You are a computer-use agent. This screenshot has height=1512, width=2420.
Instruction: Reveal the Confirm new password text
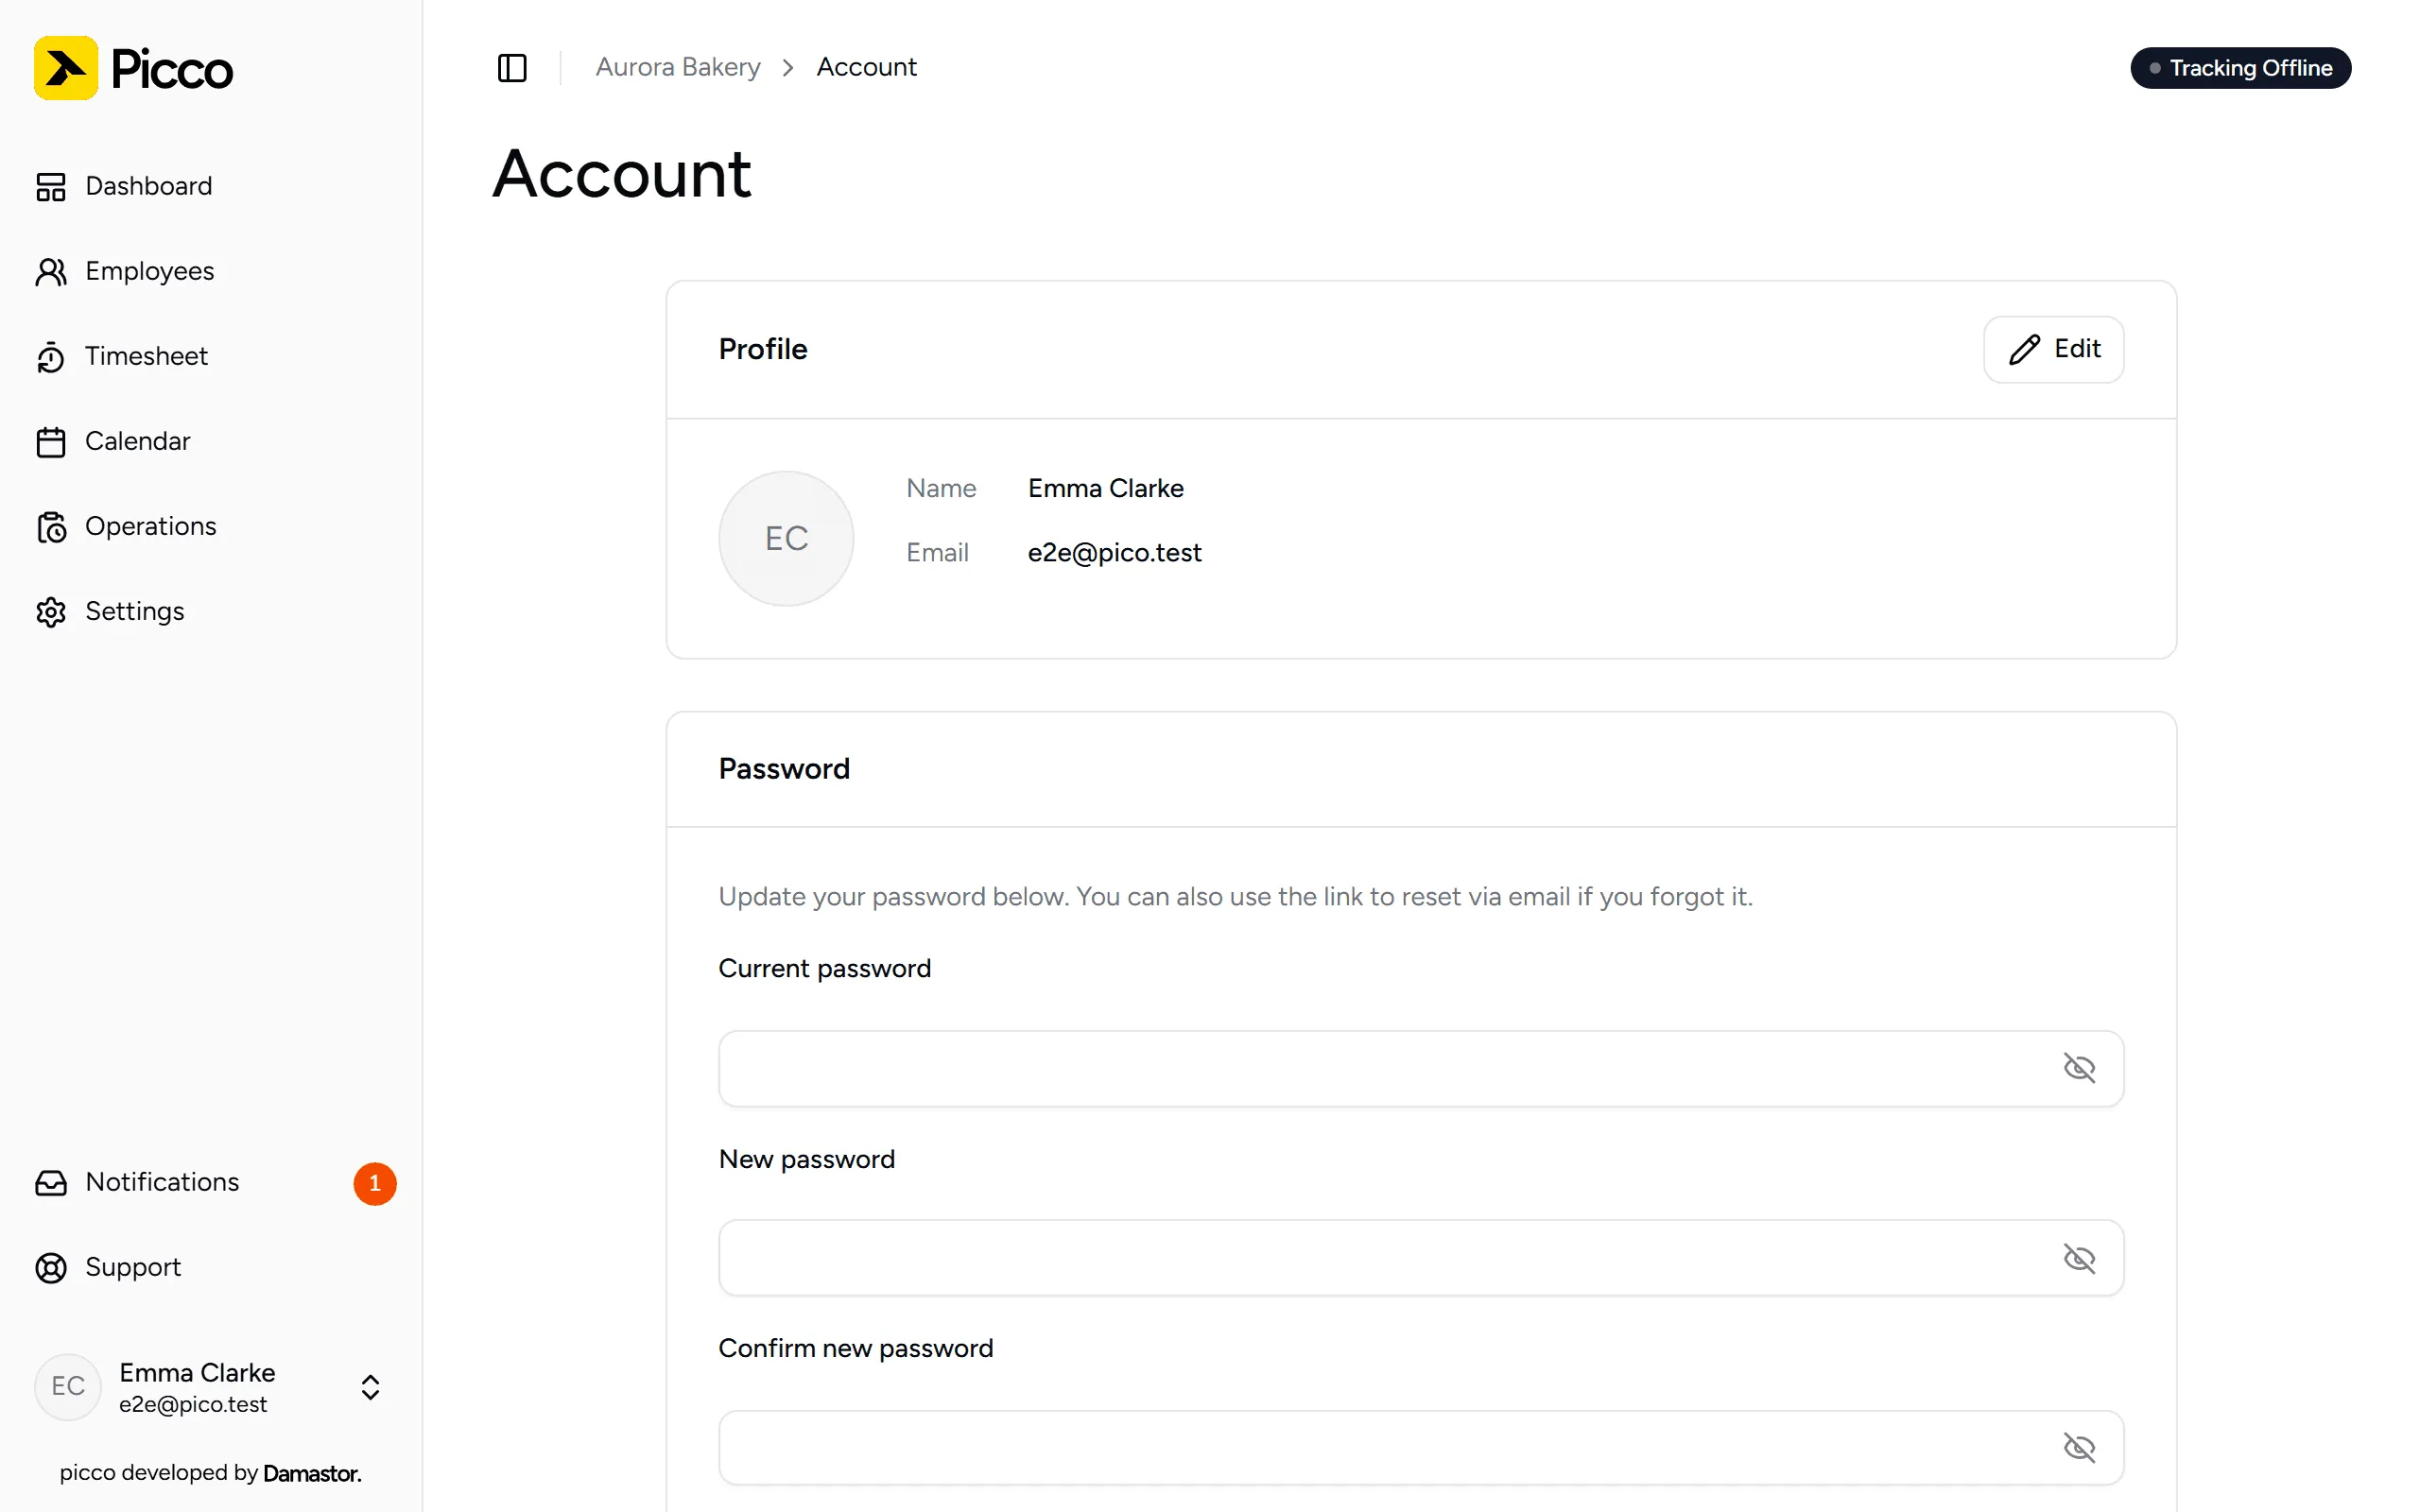(x=2079, y=1447)
